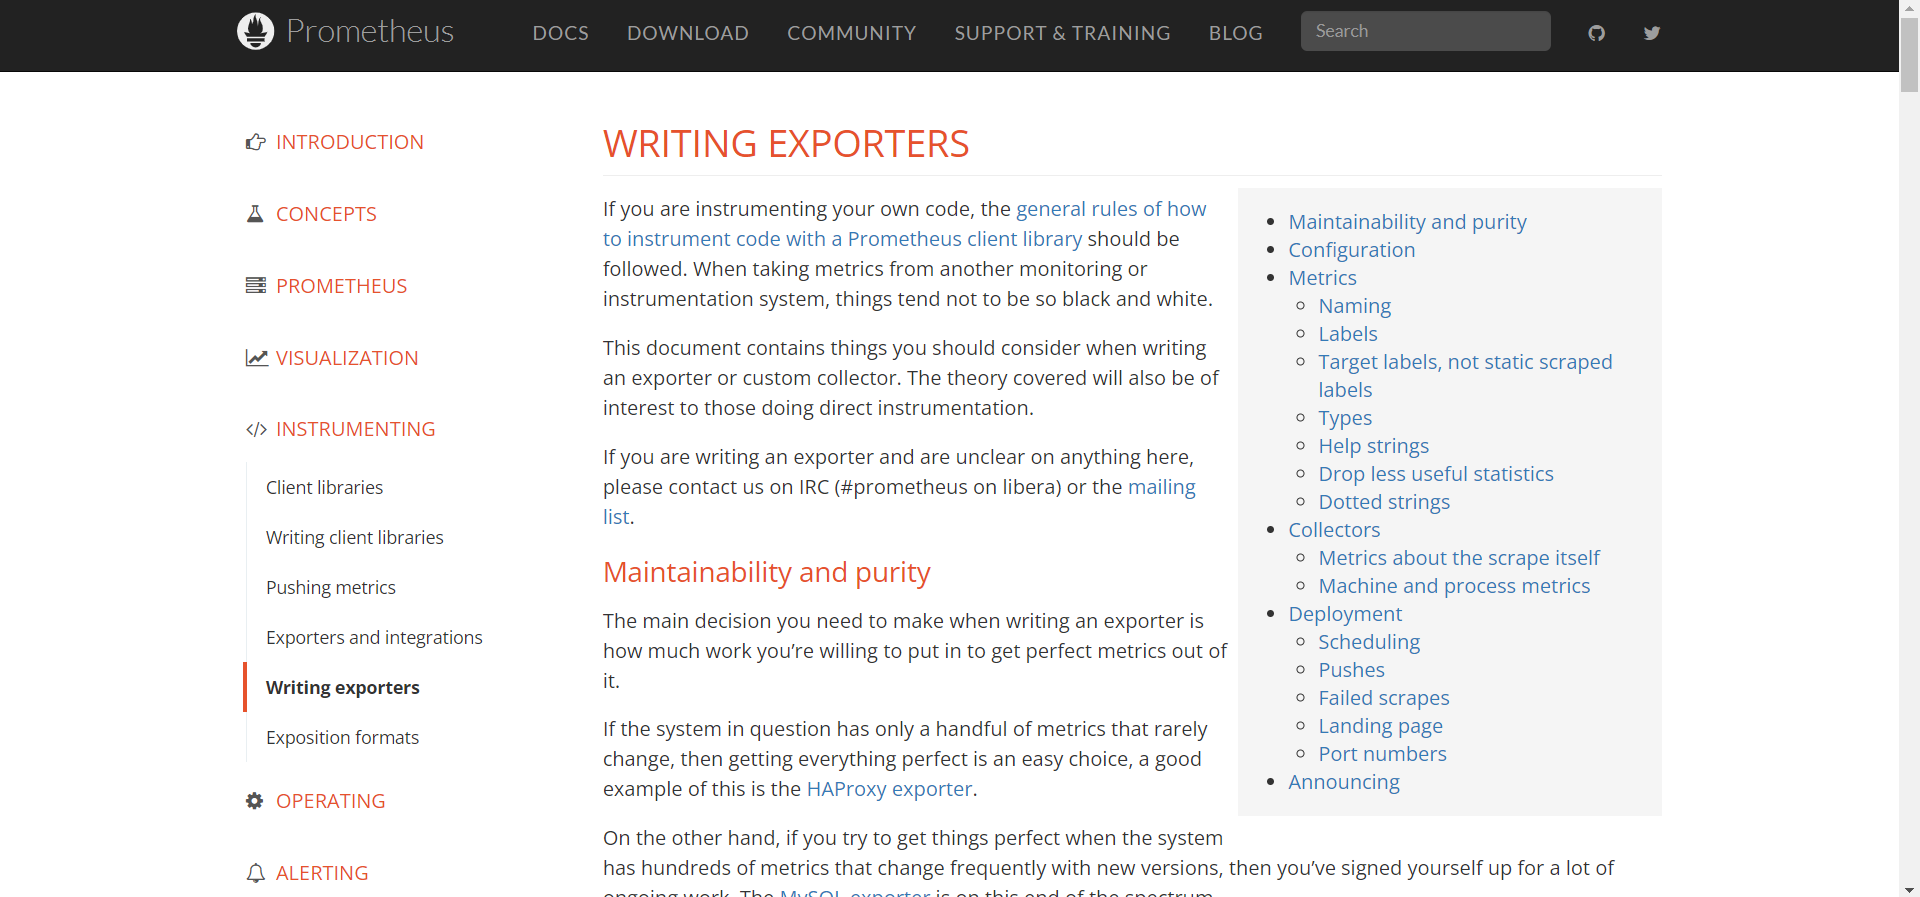Jump to Deployment in table of contents
The image size is (1920, 897).
1346,614
